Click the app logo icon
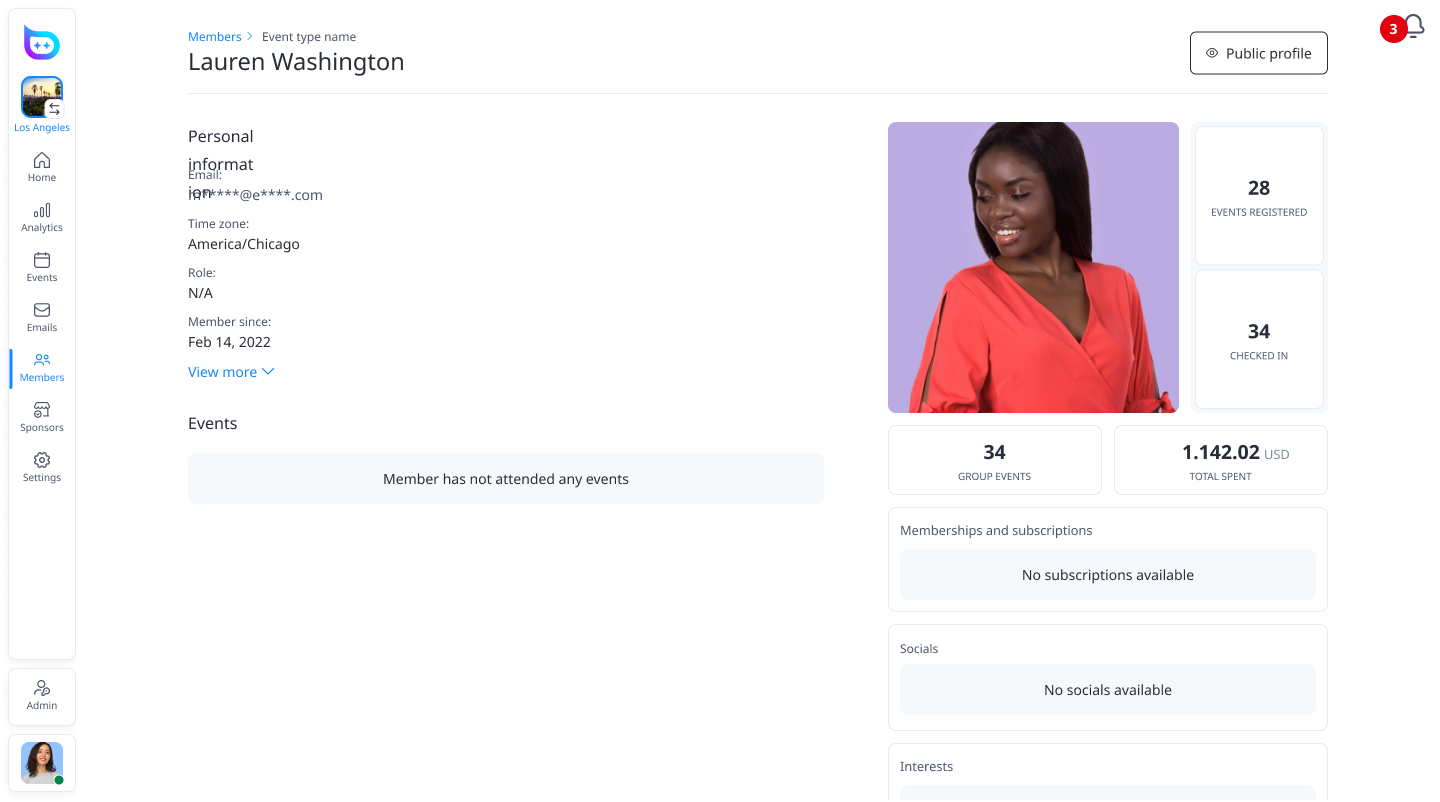The height and width of the screenshot is (802, 1440). coord(42,43)
